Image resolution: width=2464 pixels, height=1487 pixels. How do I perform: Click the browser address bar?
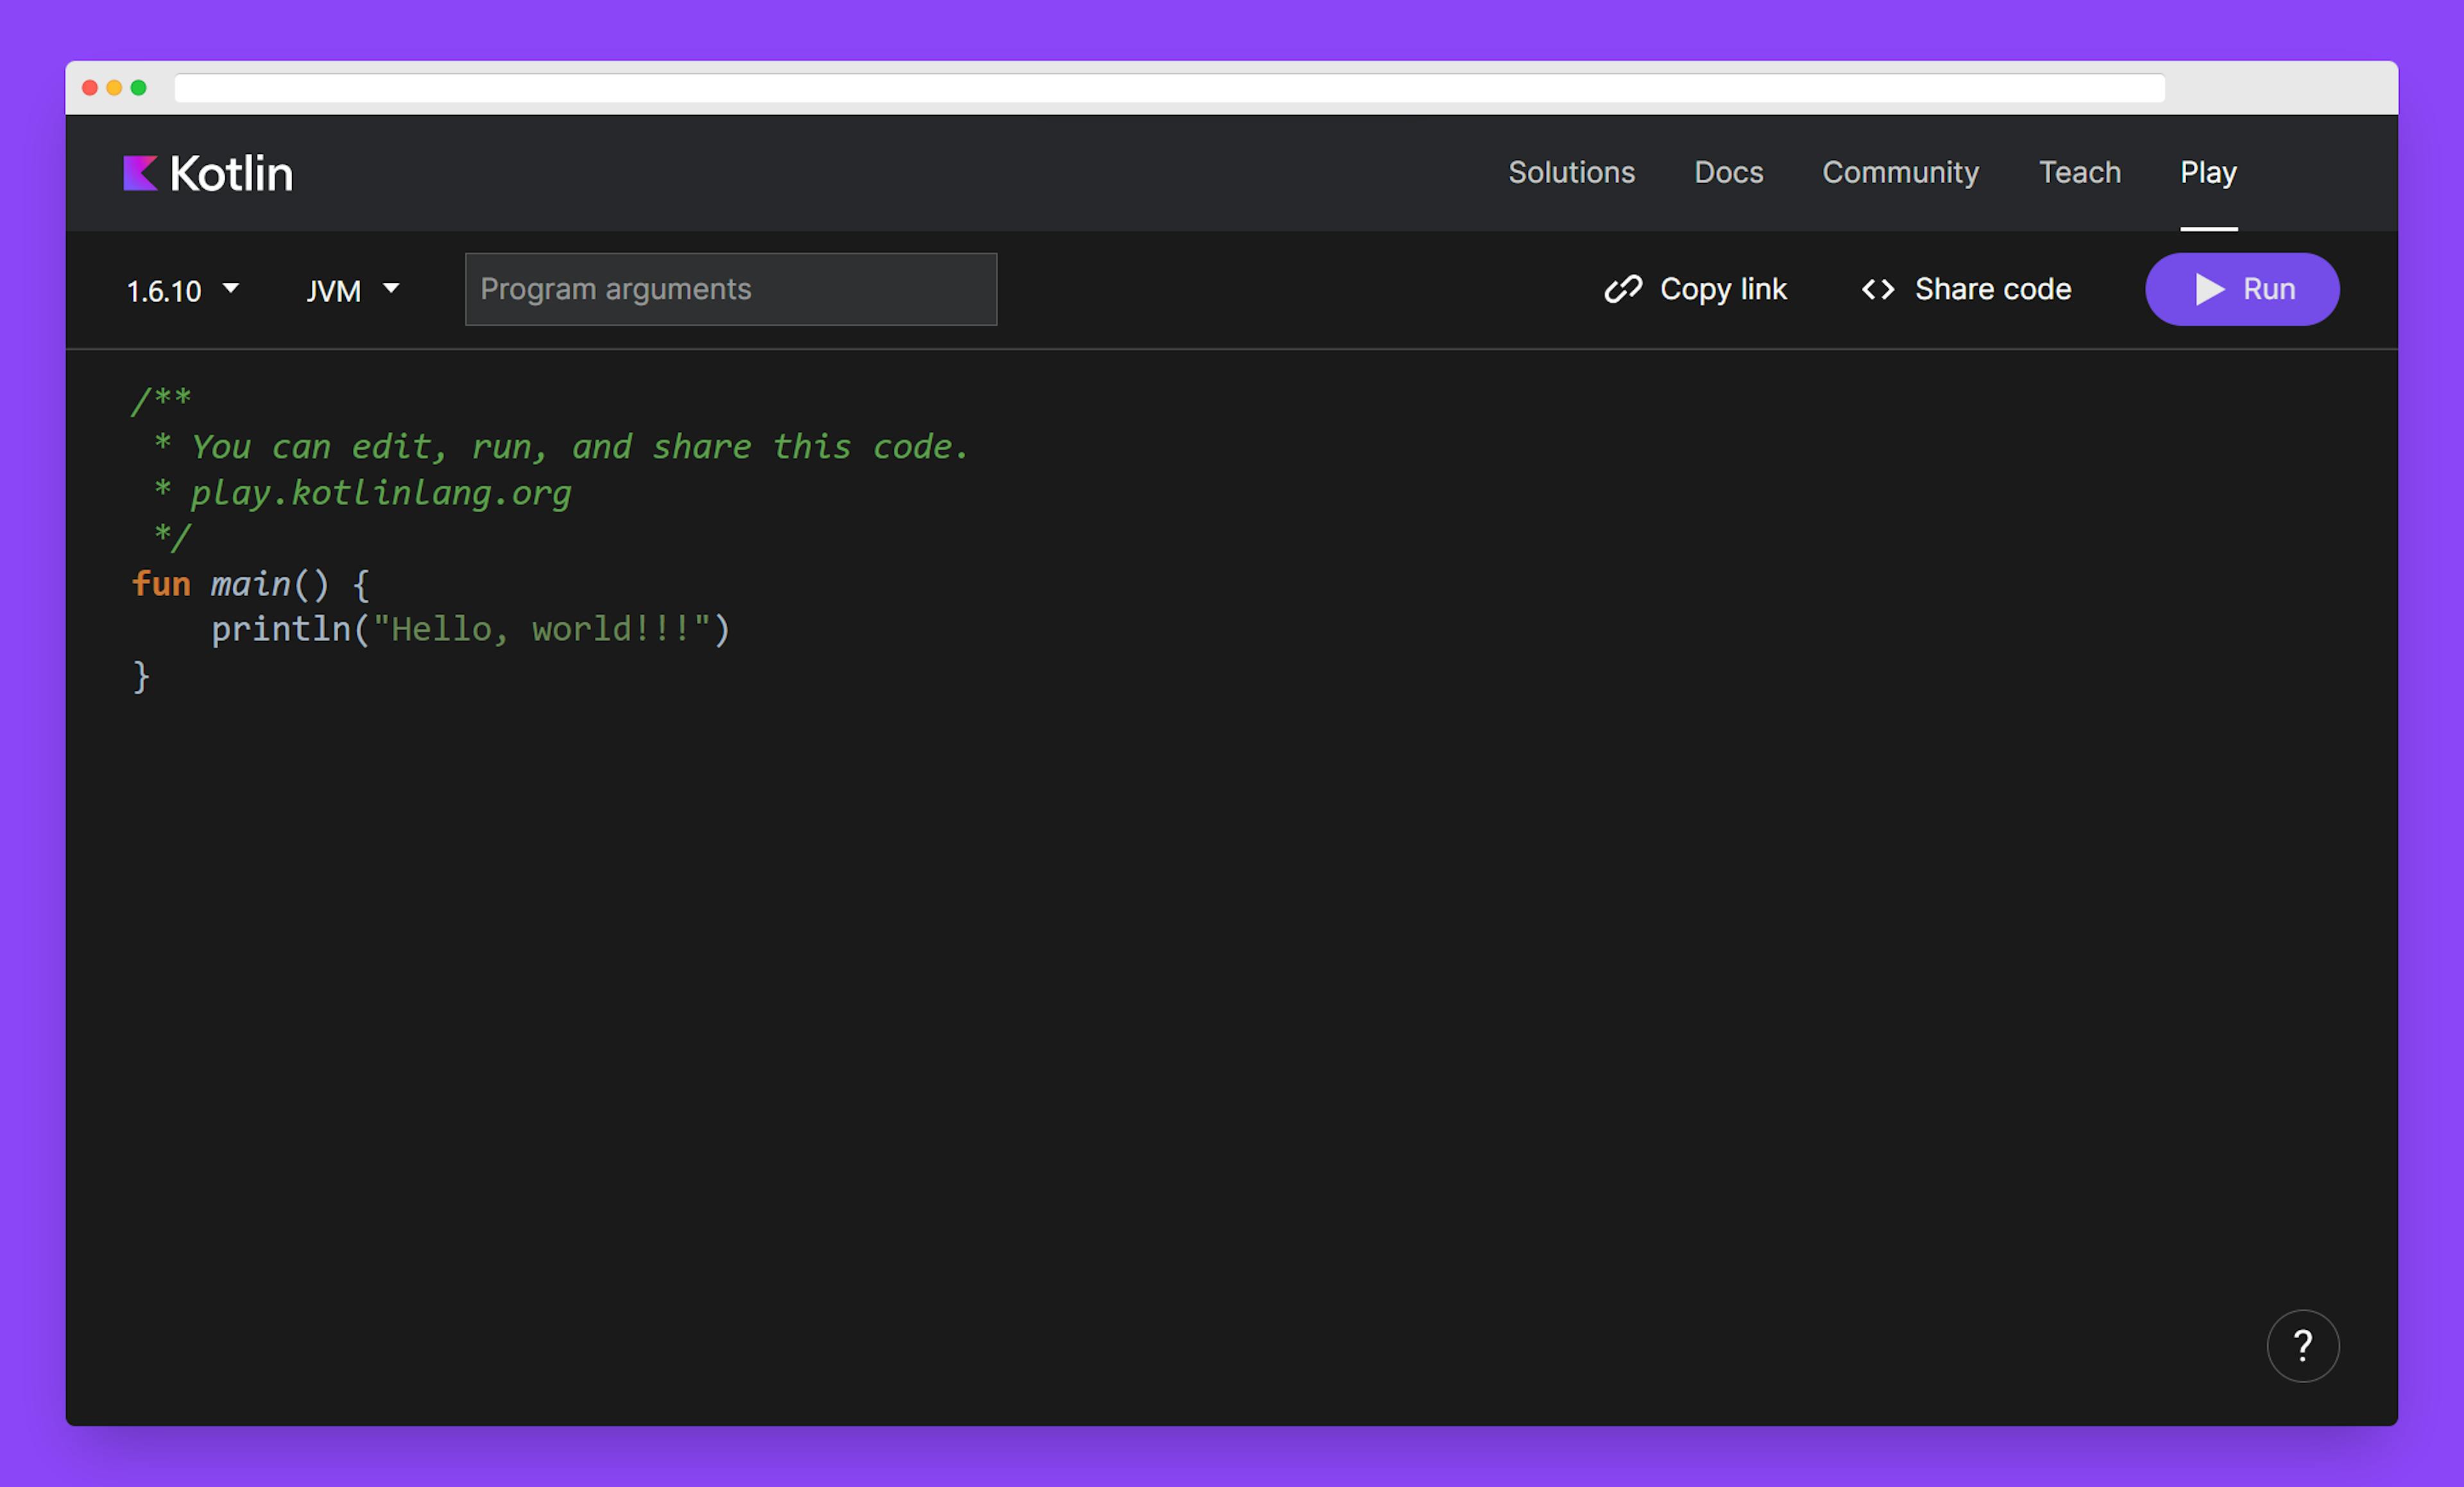pyautogui.click(x=1169, y=88)
